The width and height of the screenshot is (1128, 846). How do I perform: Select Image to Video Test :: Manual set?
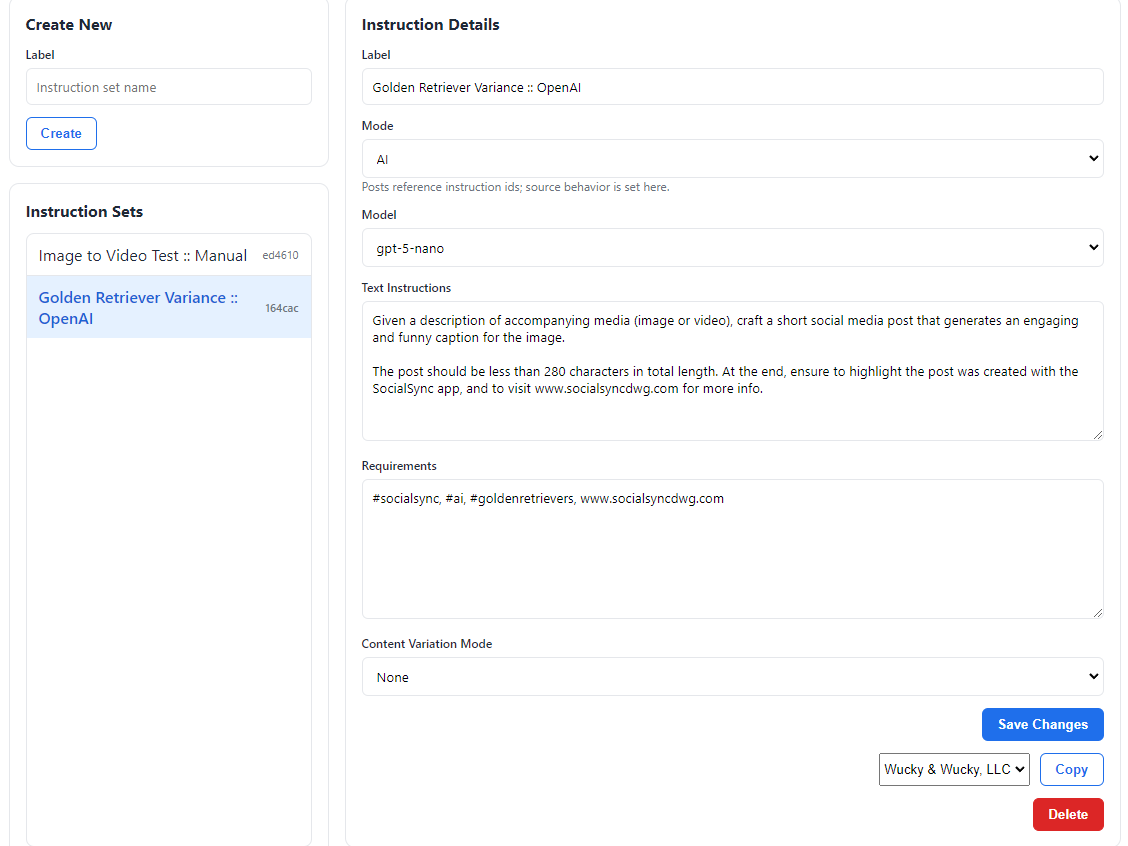(142, 256)
